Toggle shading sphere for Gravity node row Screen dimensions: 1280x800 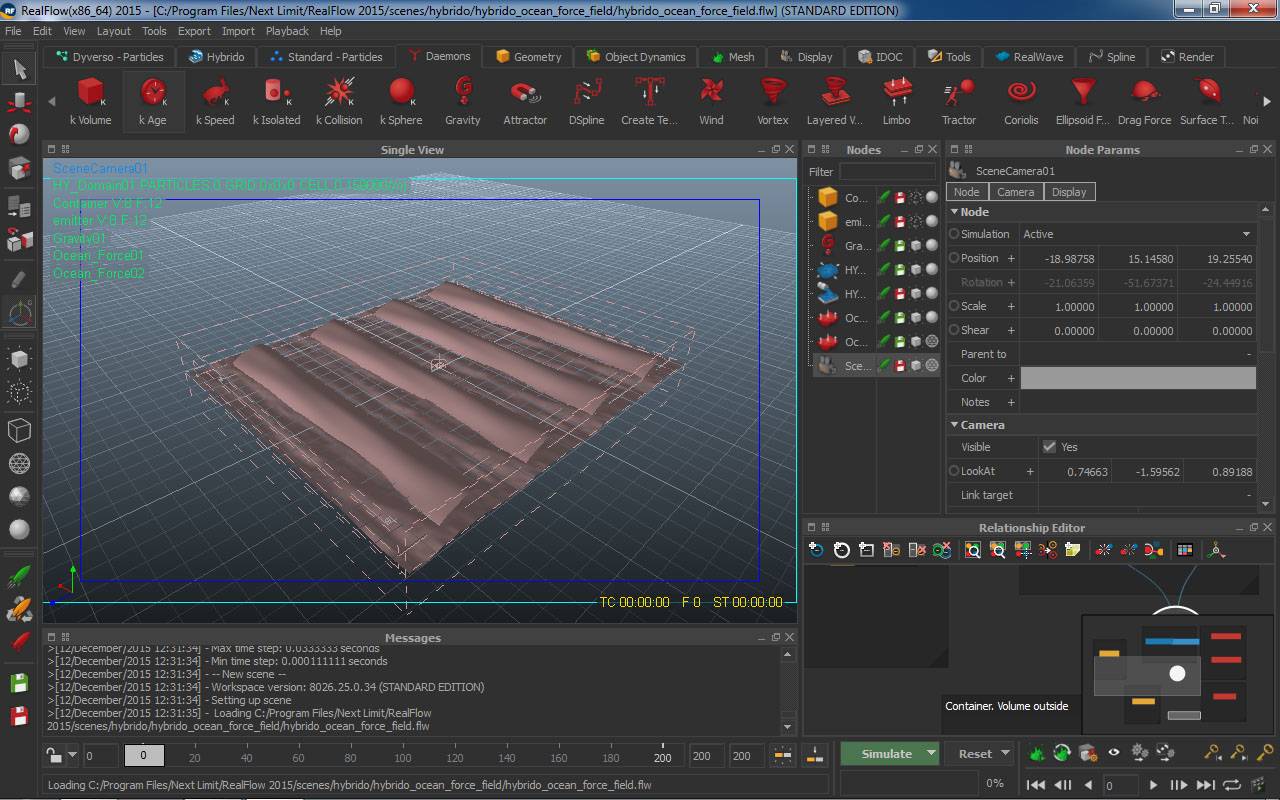point(932,246)
